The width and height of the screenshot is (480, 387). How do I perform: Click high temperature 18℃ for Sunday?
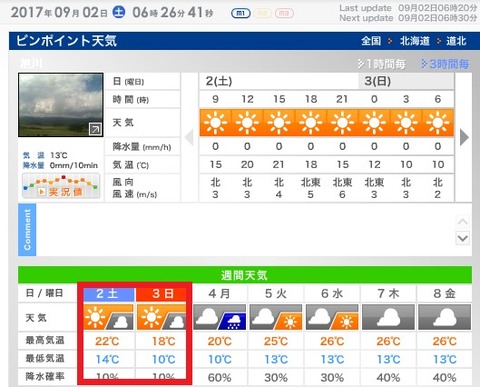(163, 341)
